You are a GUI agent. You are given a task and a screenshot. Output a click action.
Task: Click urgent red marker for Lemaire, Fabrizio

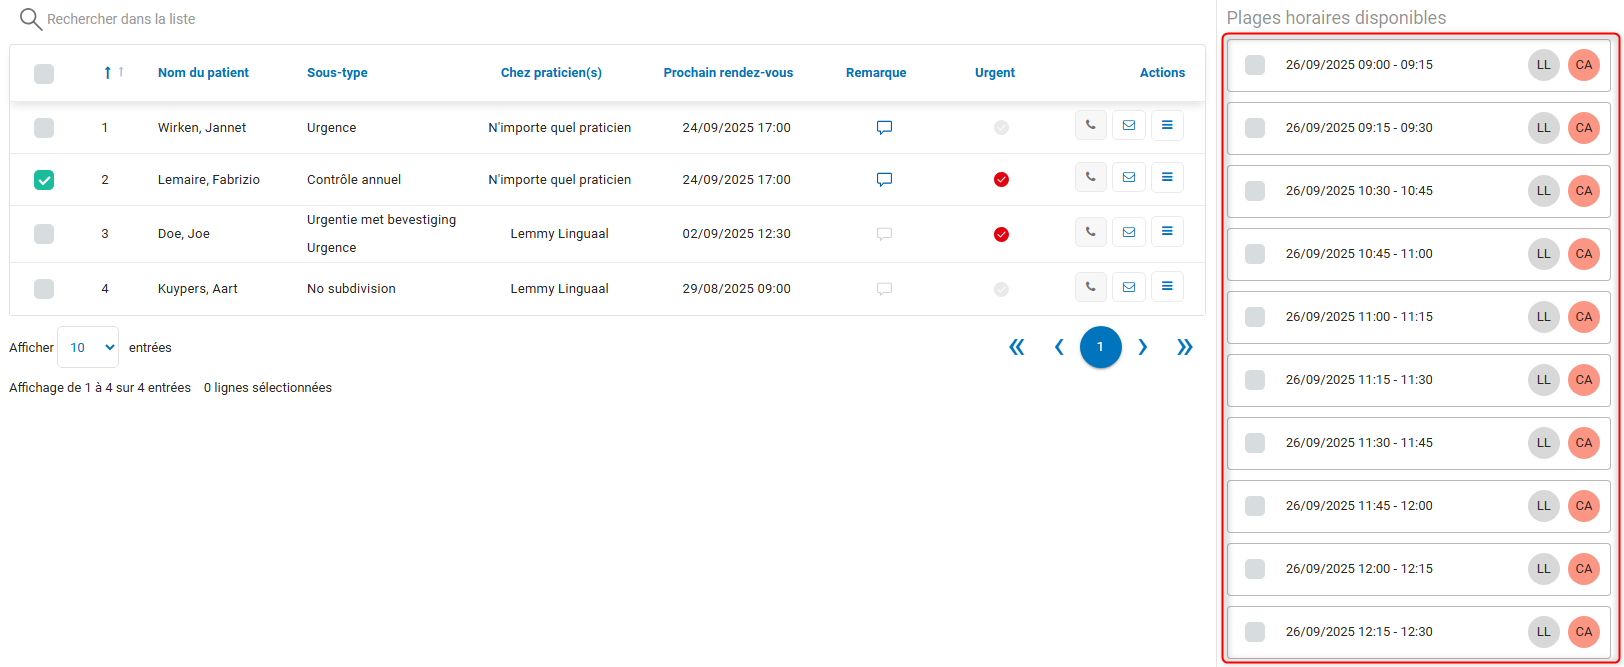[1001, 180]
